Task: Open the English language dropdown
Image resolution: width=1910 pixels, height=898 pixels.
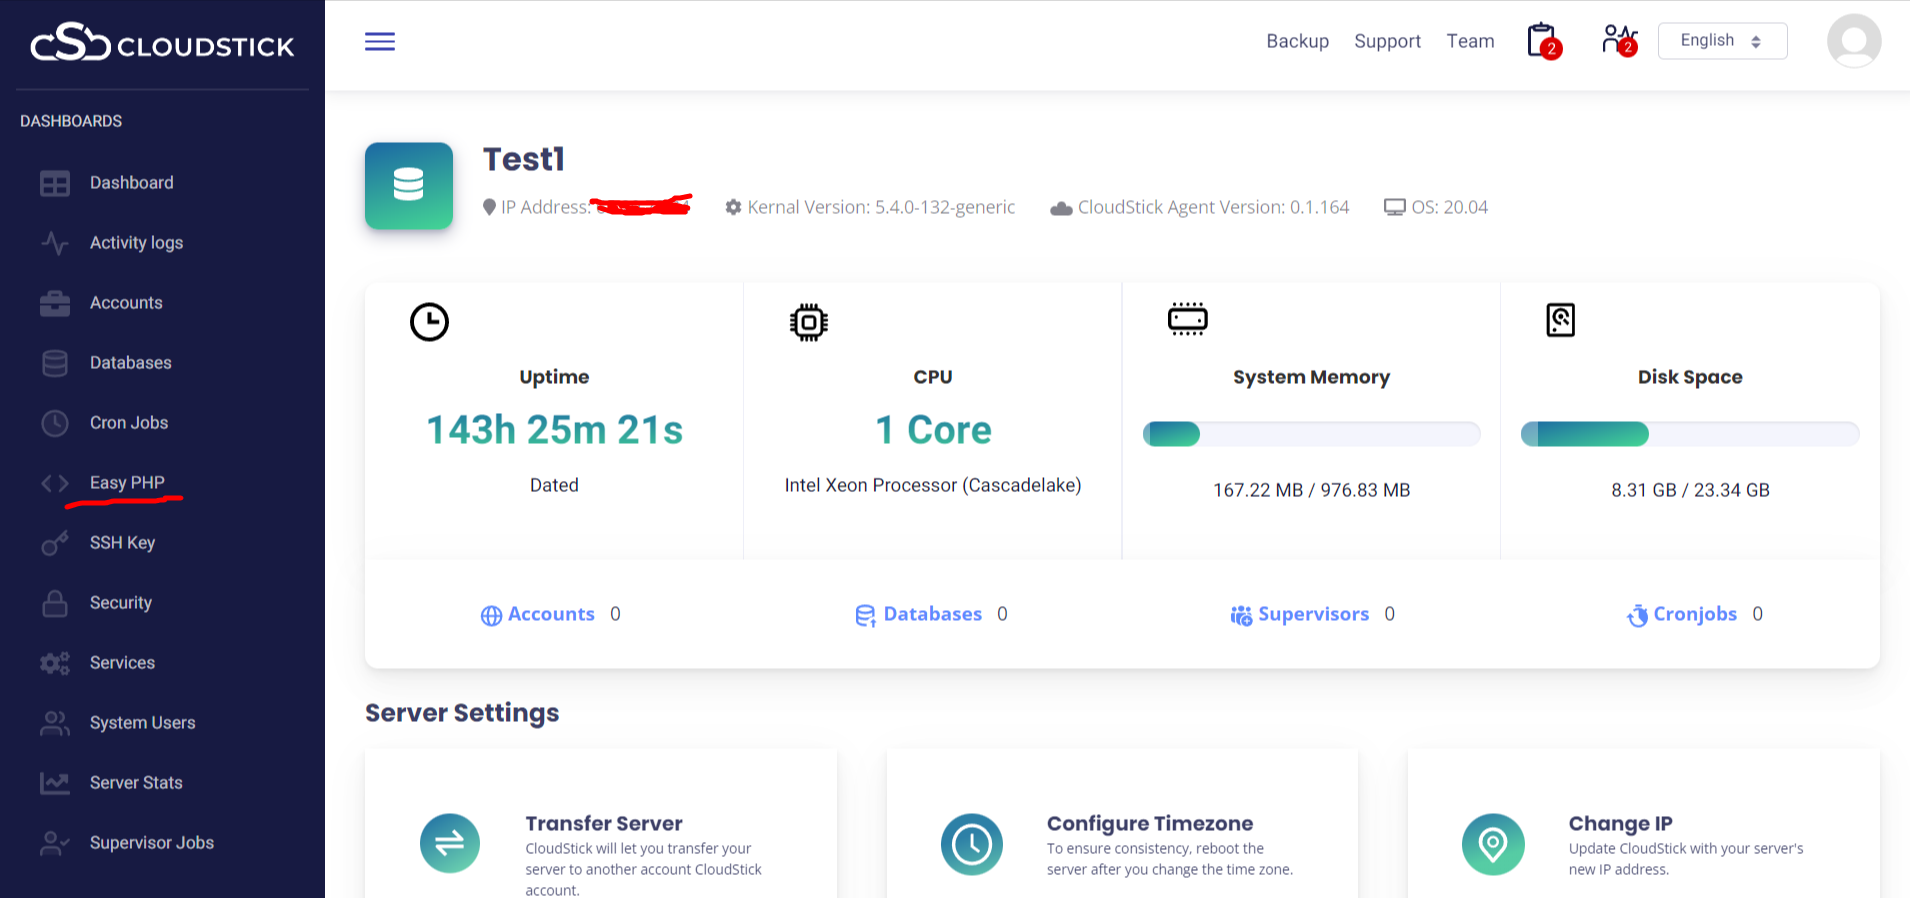Action: tap(1721, 41)
